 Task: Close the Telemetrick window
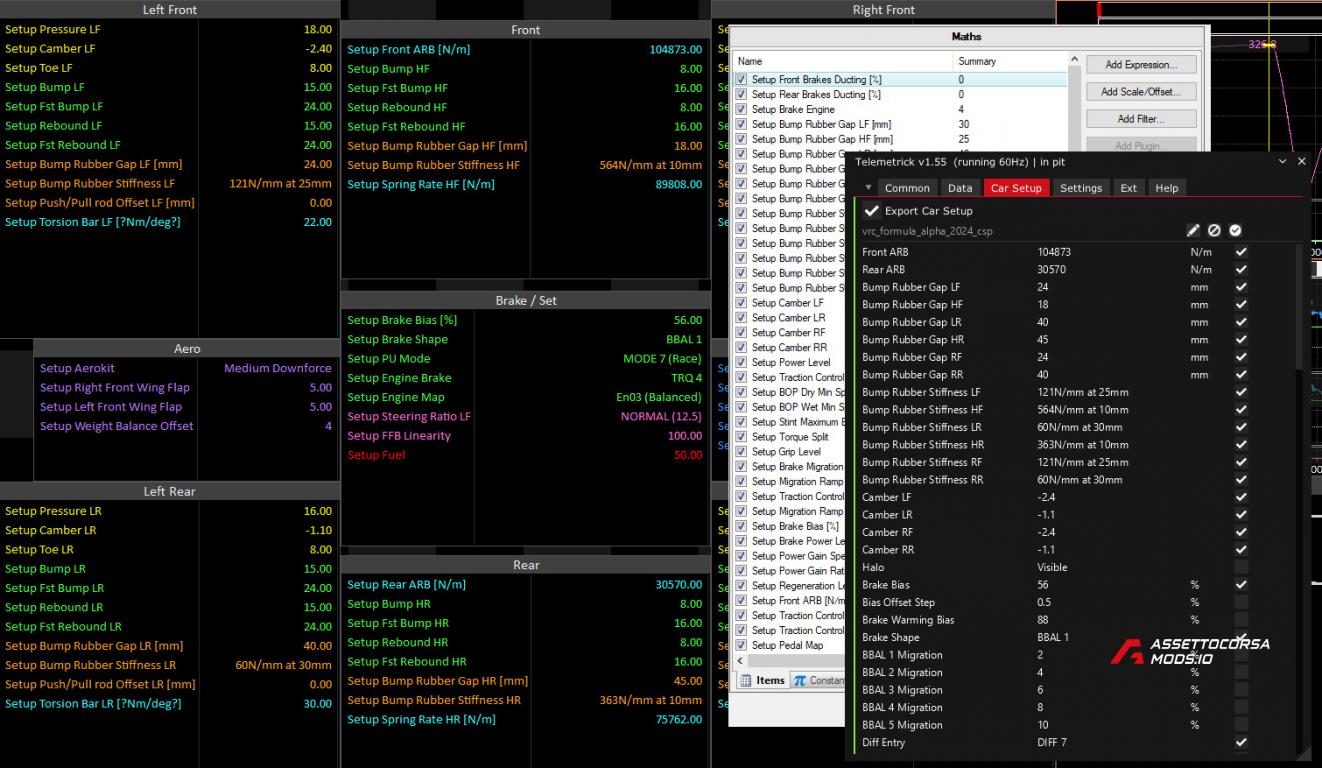point(1302,161)
